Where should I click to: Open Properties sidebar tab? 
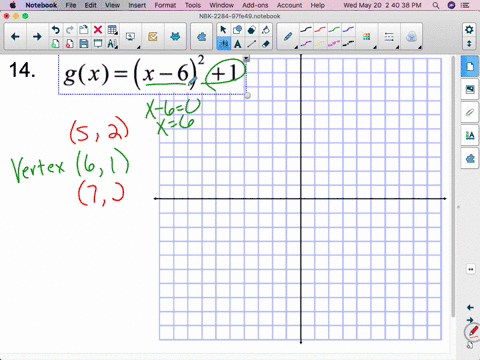[x=470, y=135]
